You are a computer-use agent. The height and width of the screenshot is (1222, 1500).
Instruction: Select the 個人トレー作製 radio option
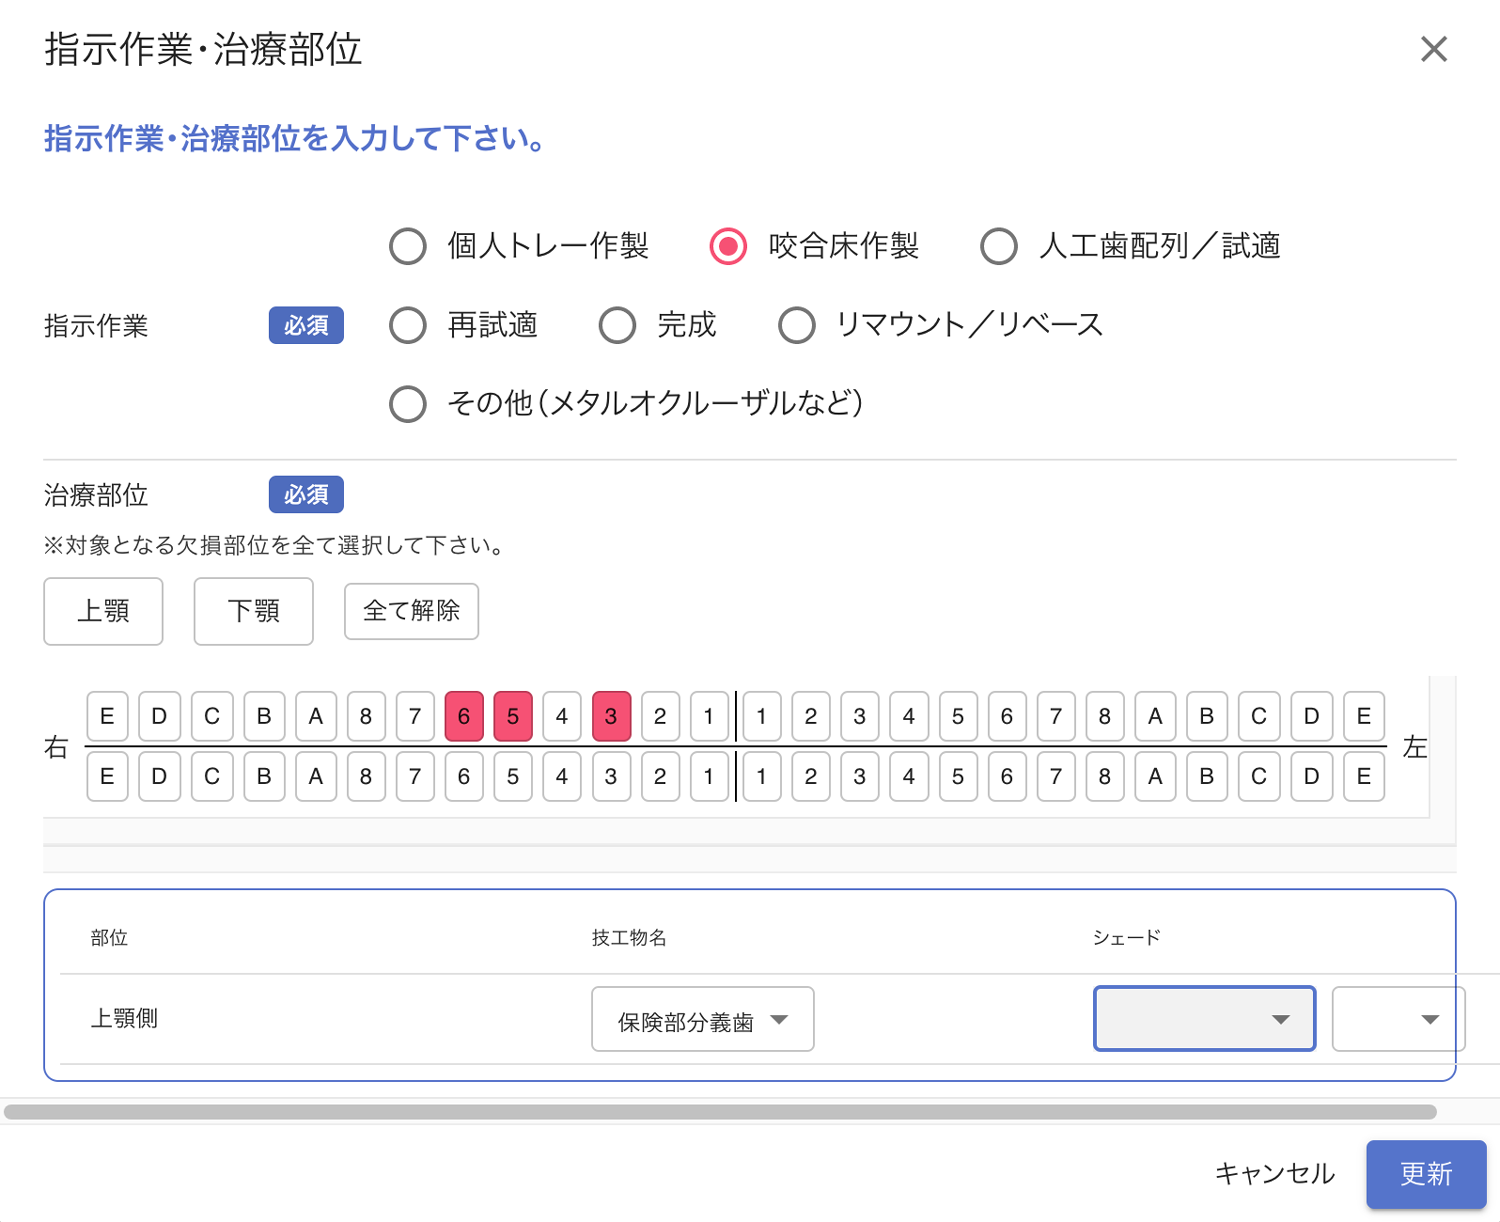click(x=408, y=246)
